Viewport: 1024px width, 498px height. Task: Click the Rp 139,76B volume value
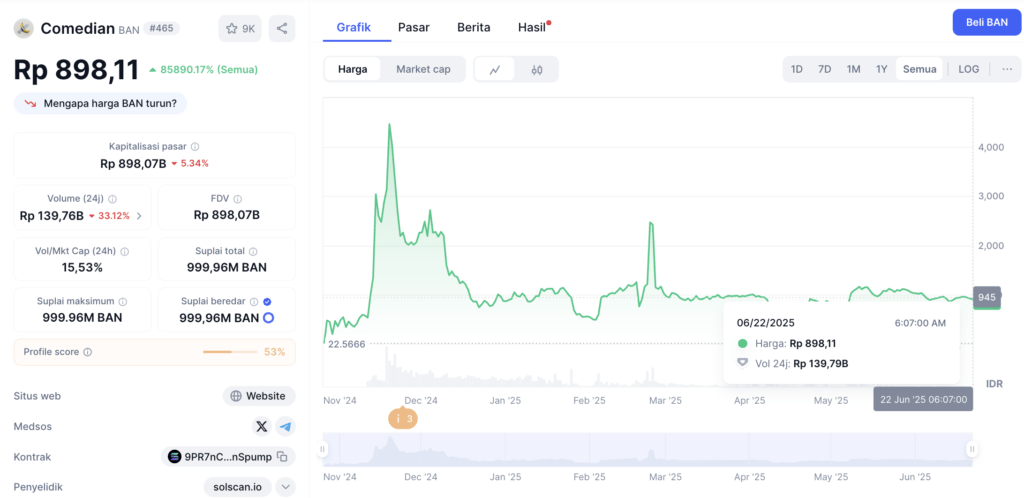coord(52,215)
